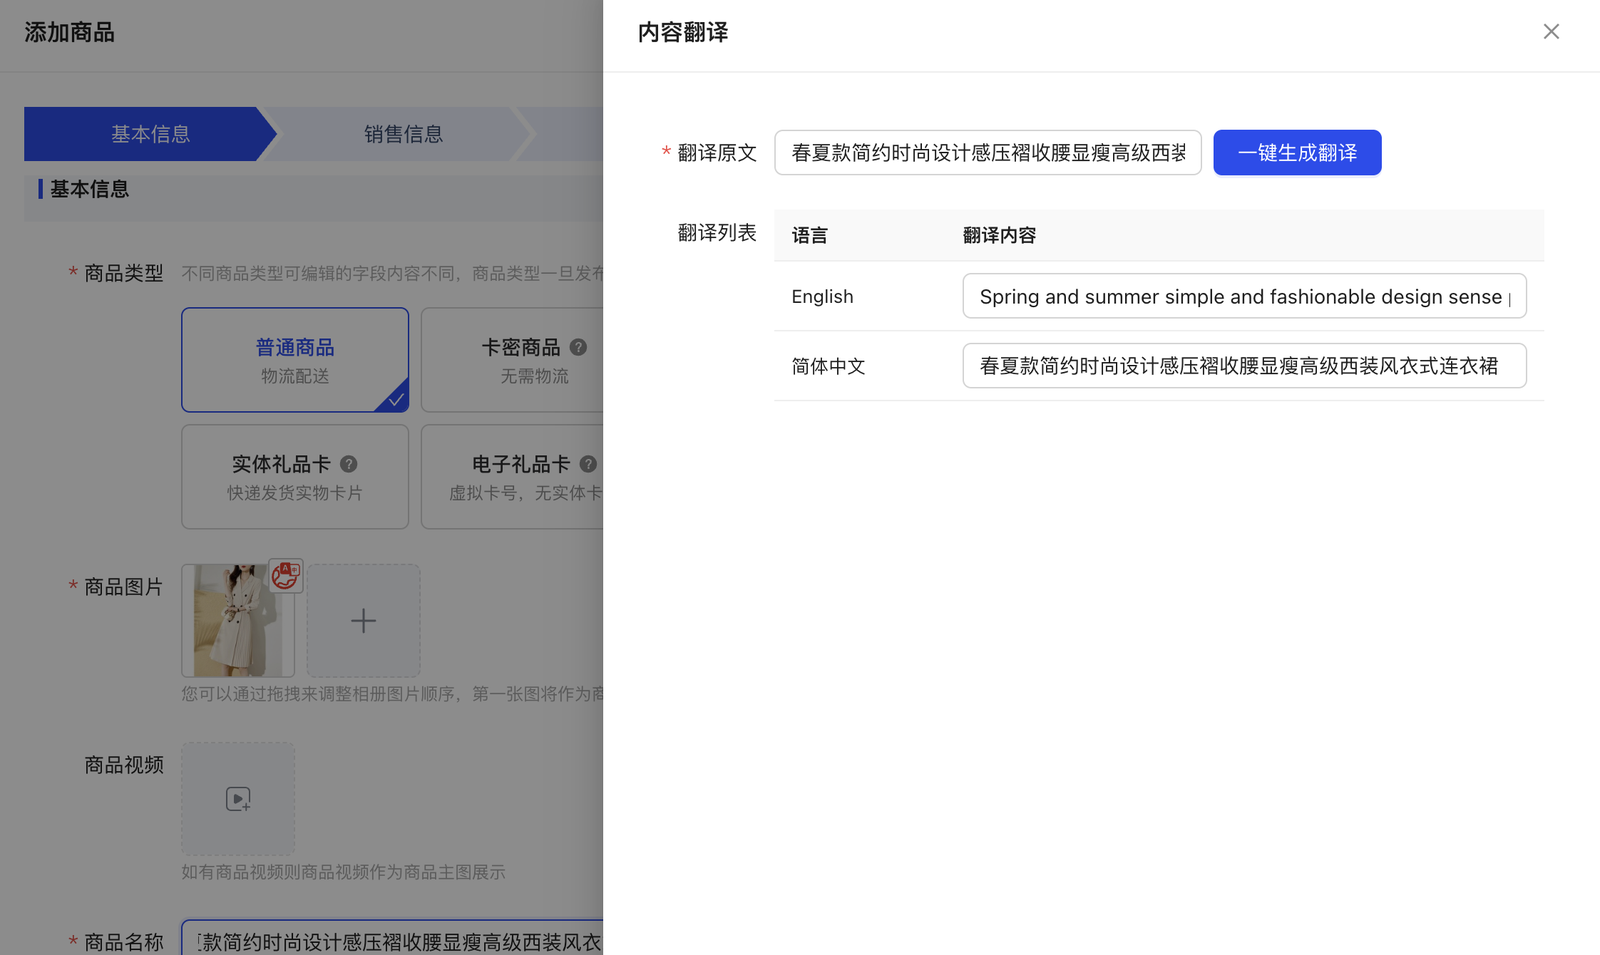Click help icon next to 实体礼品卡

tap(349, 464)
